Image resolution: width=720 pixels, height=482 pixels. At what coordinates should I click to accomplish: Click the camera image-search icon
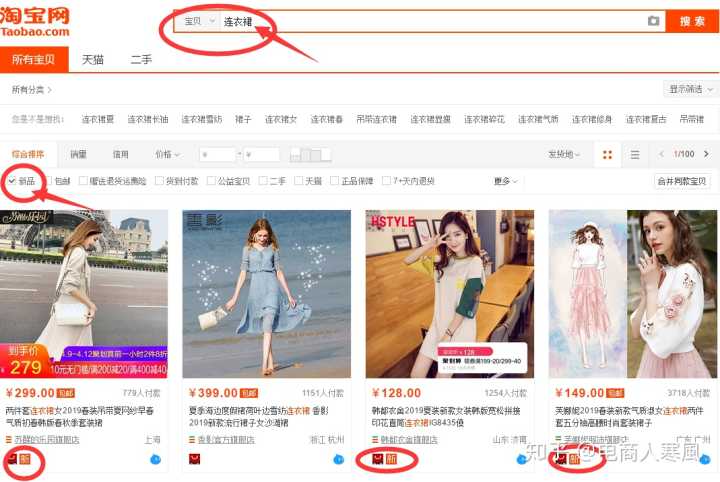(x=653, y=21)
